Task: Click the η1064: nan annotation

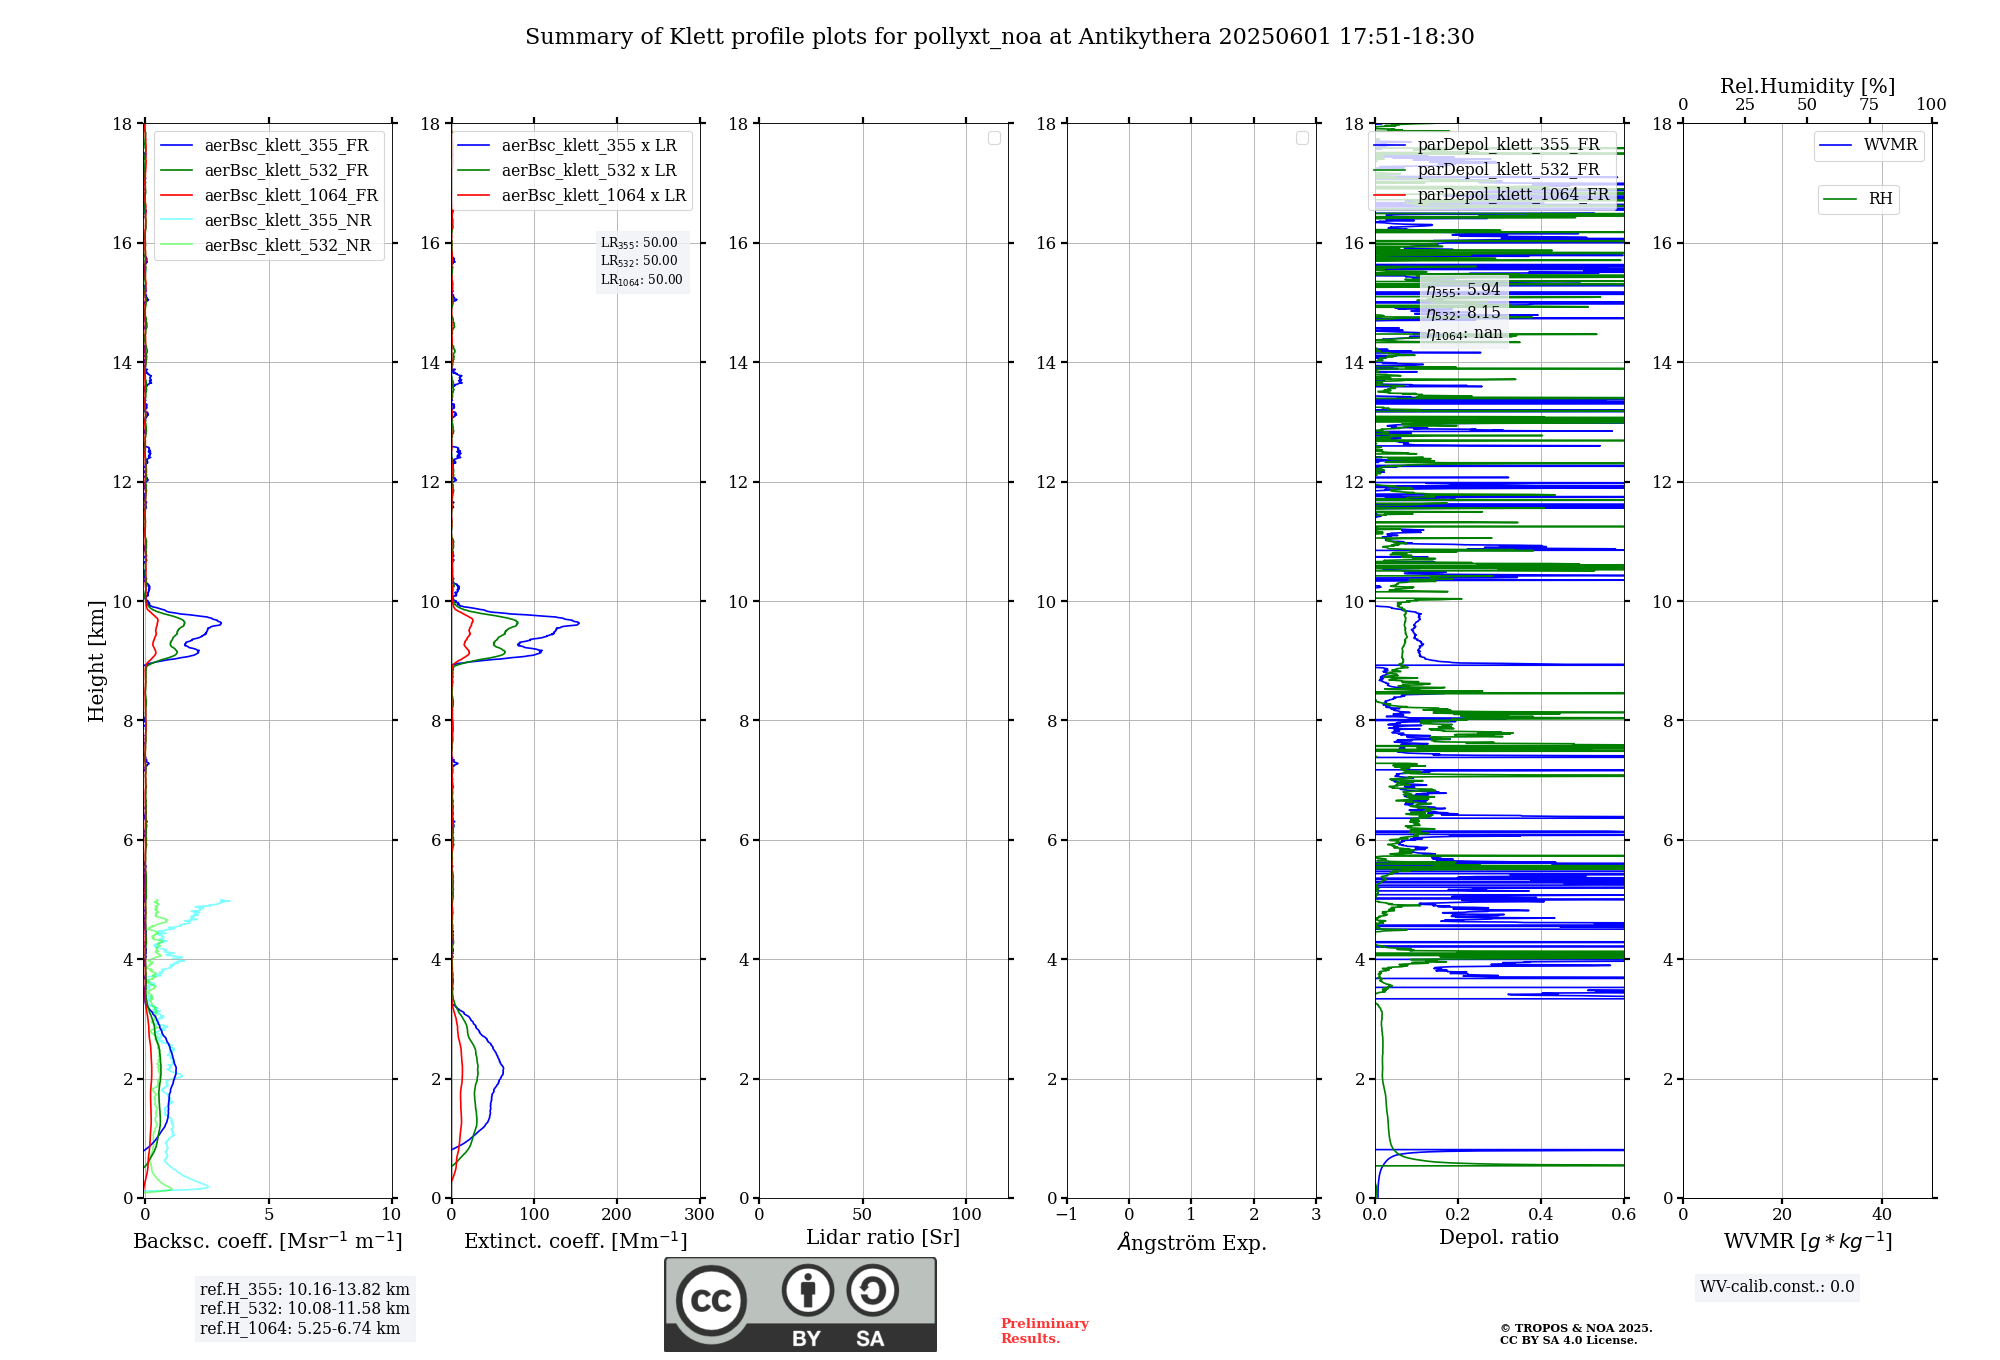Action: tap(1464, 334)
